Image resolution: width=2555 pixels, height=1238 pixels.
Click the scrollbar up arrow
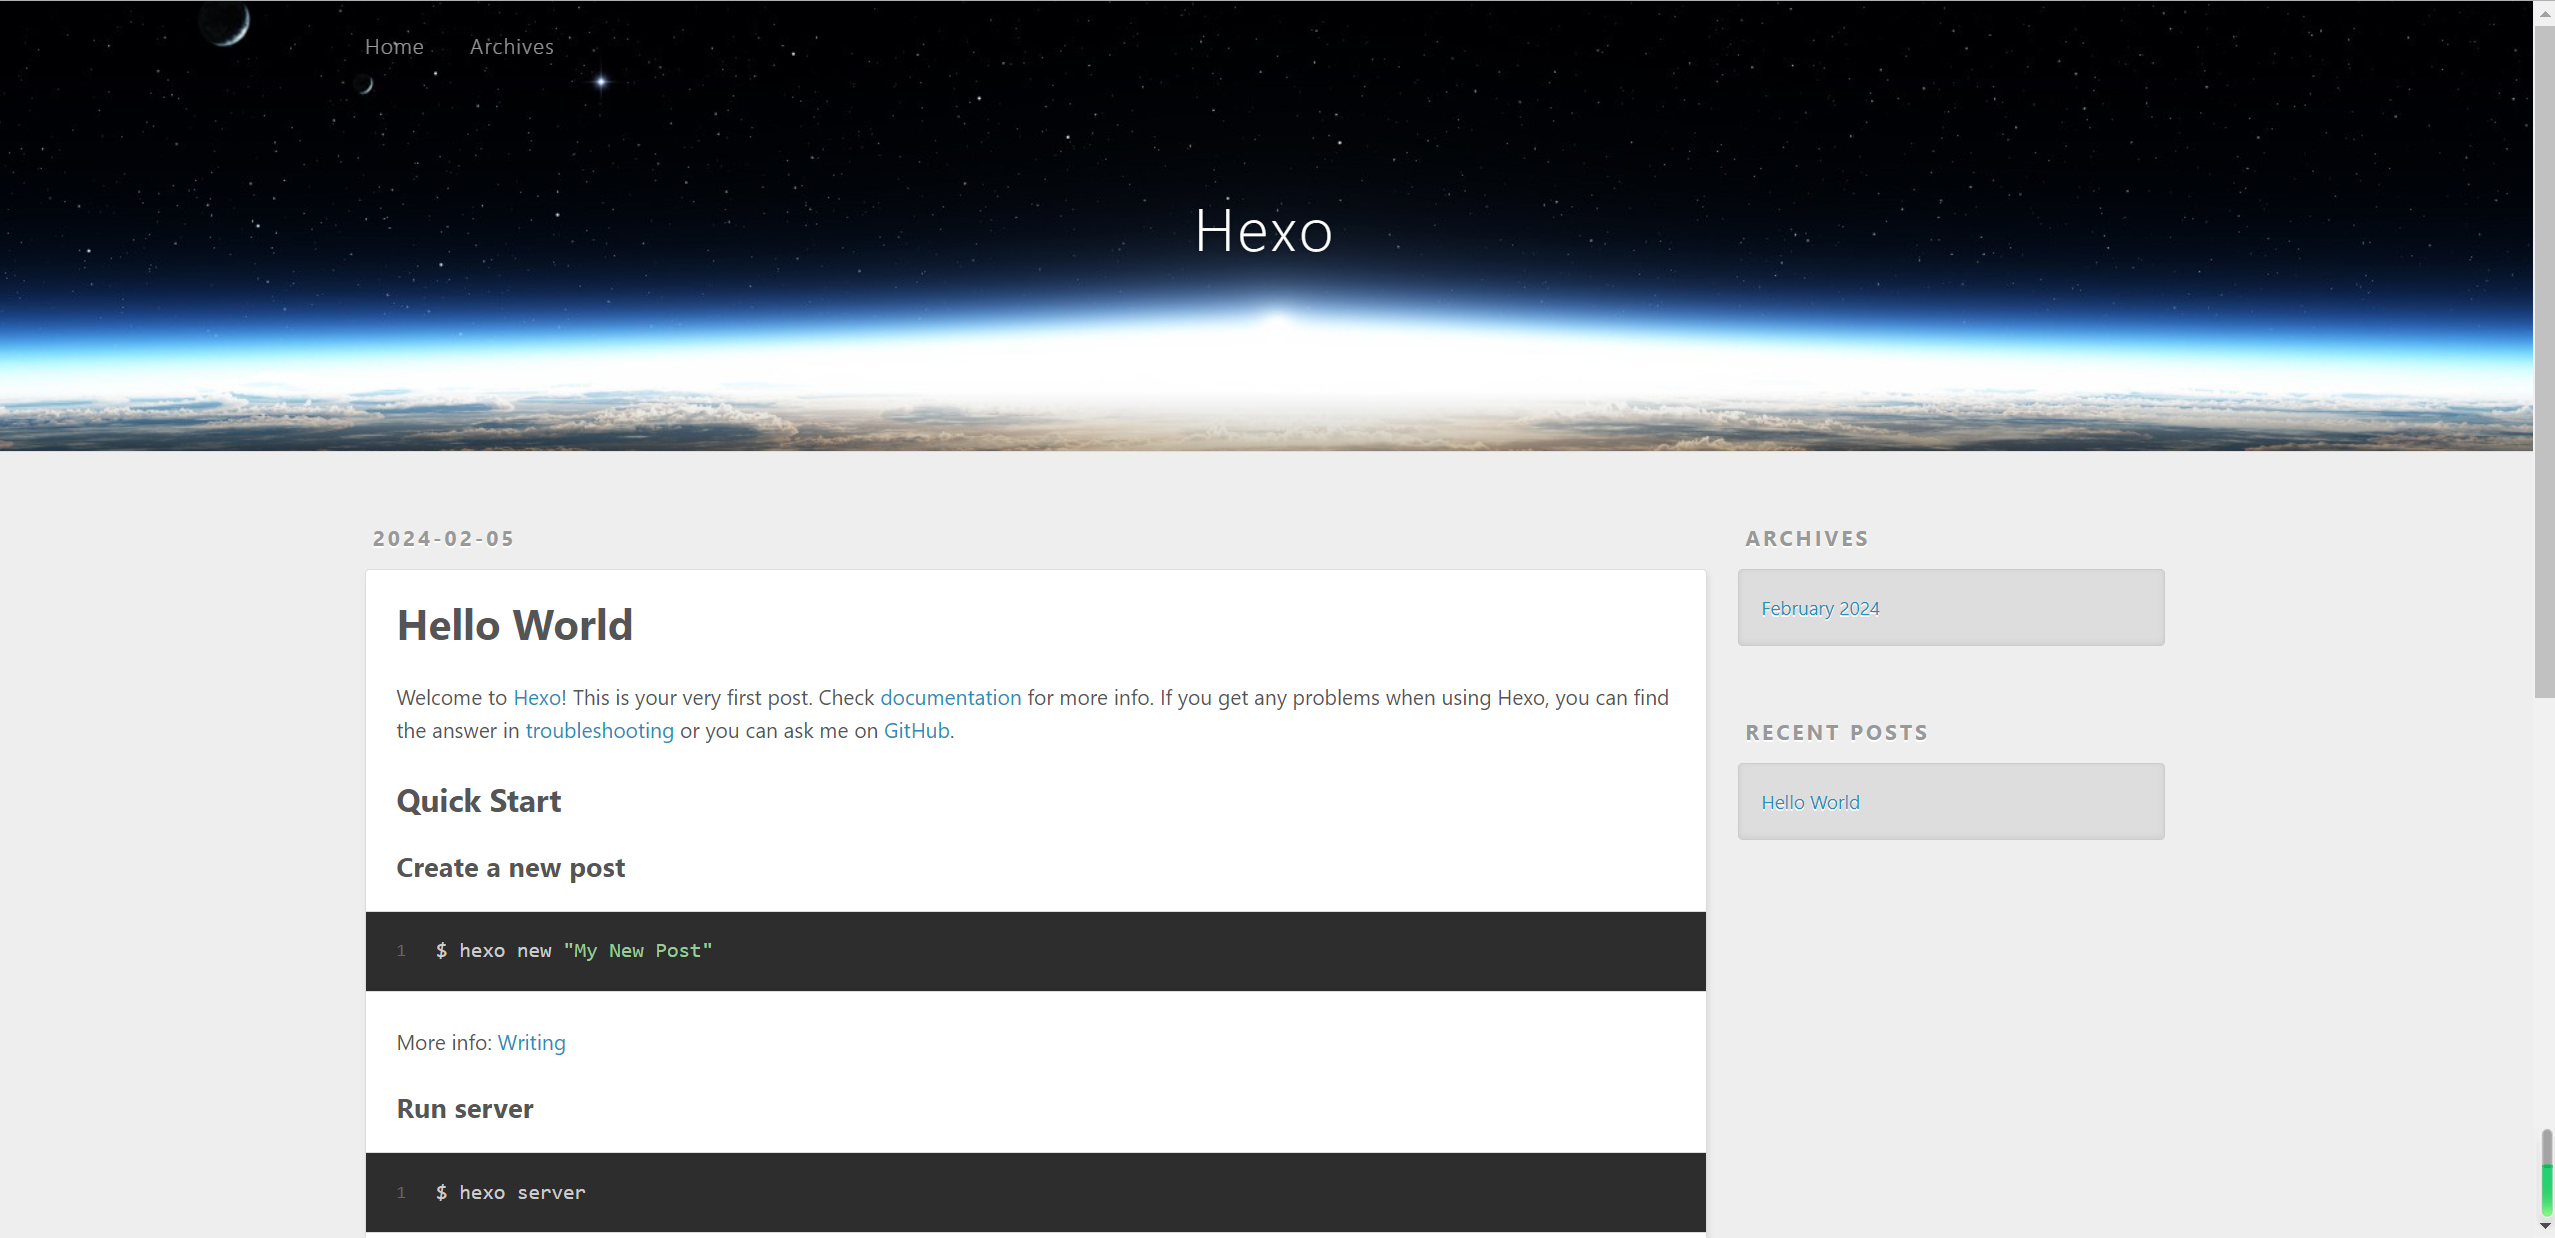(2544, 13)
